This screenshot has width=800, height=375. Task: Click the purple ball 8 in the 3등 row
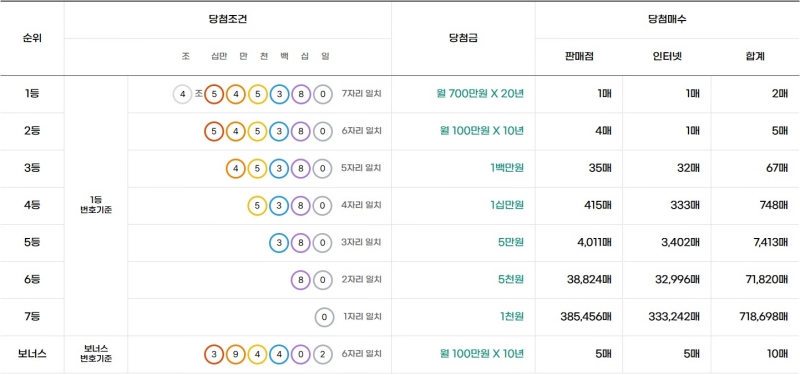[x=301, y=168]
